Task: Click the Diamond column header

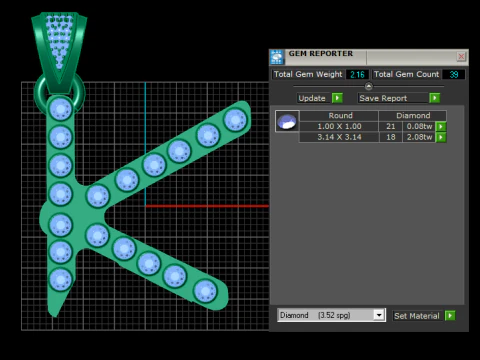Action: pos(413,116)
